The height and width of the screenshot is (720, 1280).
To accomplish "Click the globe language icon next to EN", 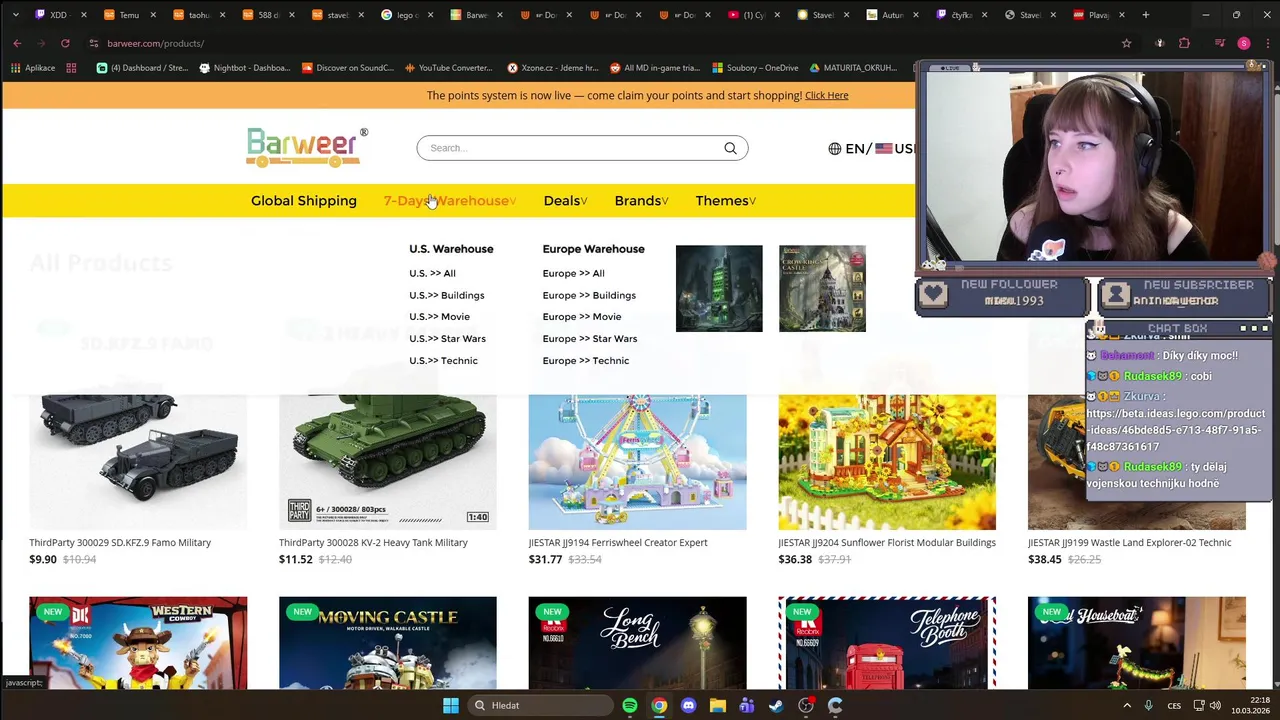I will click(x=834, y=148).
